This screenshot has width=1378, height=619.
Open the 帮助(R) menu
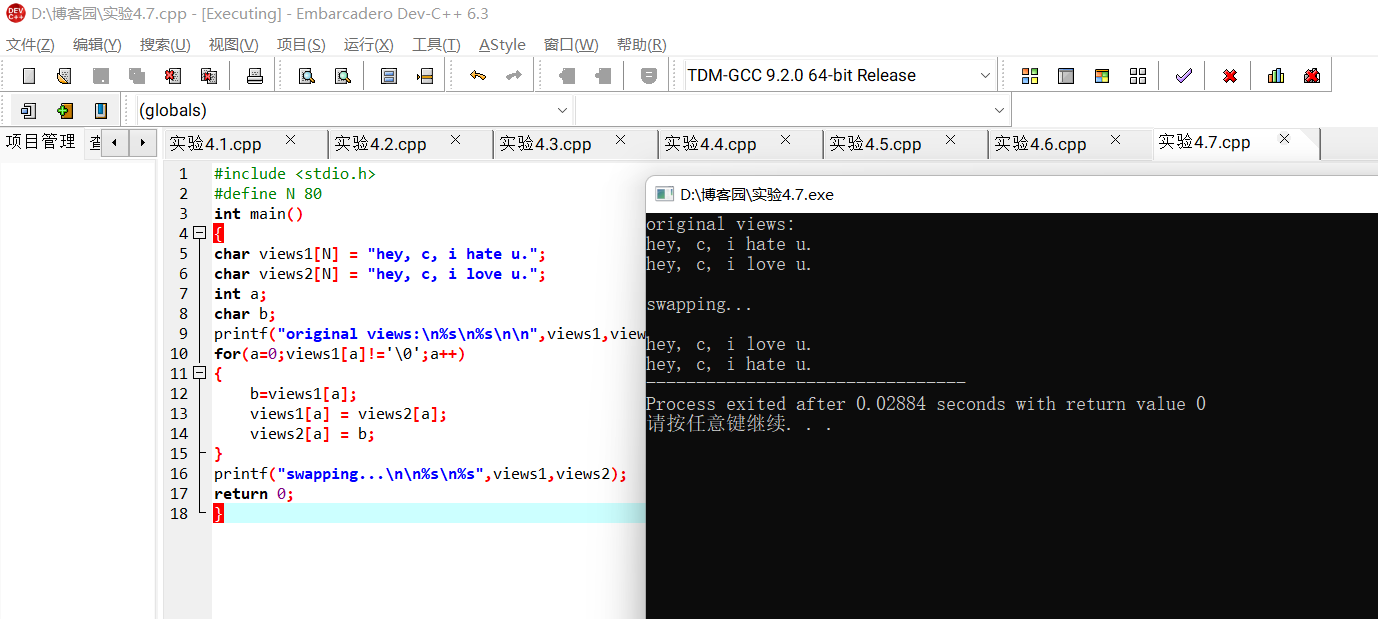[x=641, y=45]
